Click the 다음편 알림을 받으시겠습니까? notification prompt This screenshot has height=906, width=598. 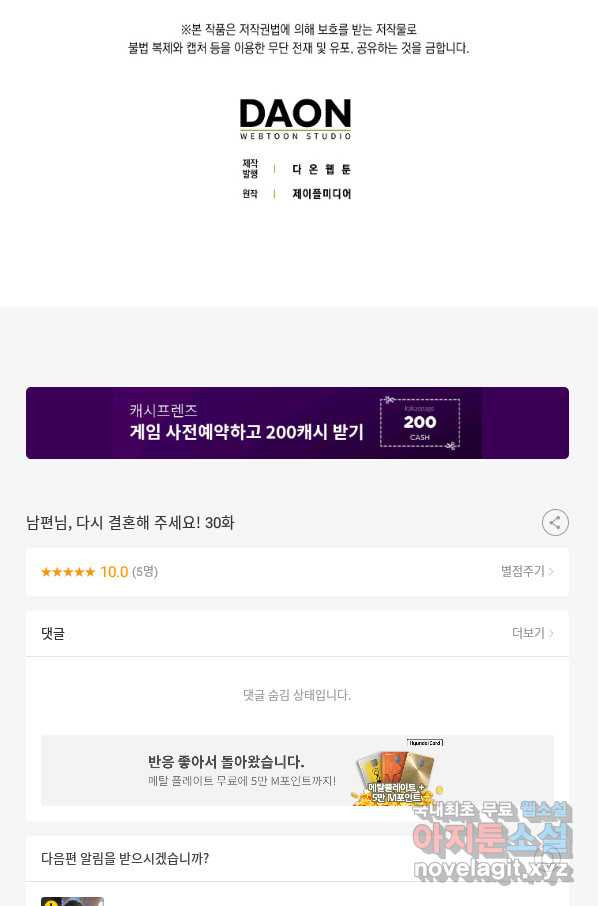click(125, 858)
